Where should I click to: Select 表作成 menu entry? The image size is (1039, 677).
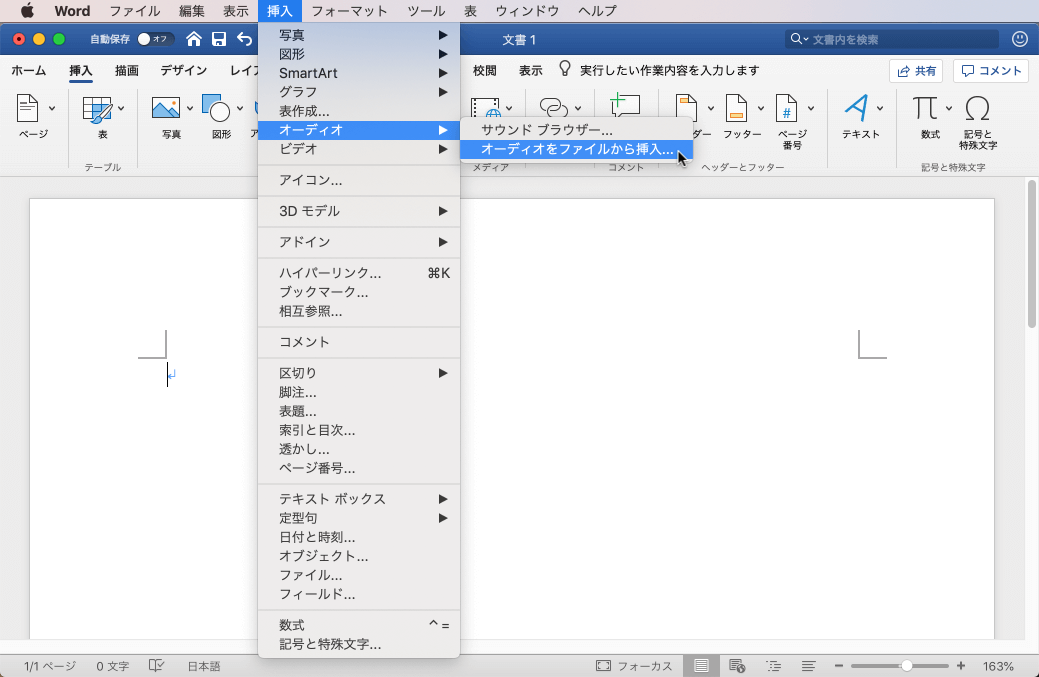358,111
